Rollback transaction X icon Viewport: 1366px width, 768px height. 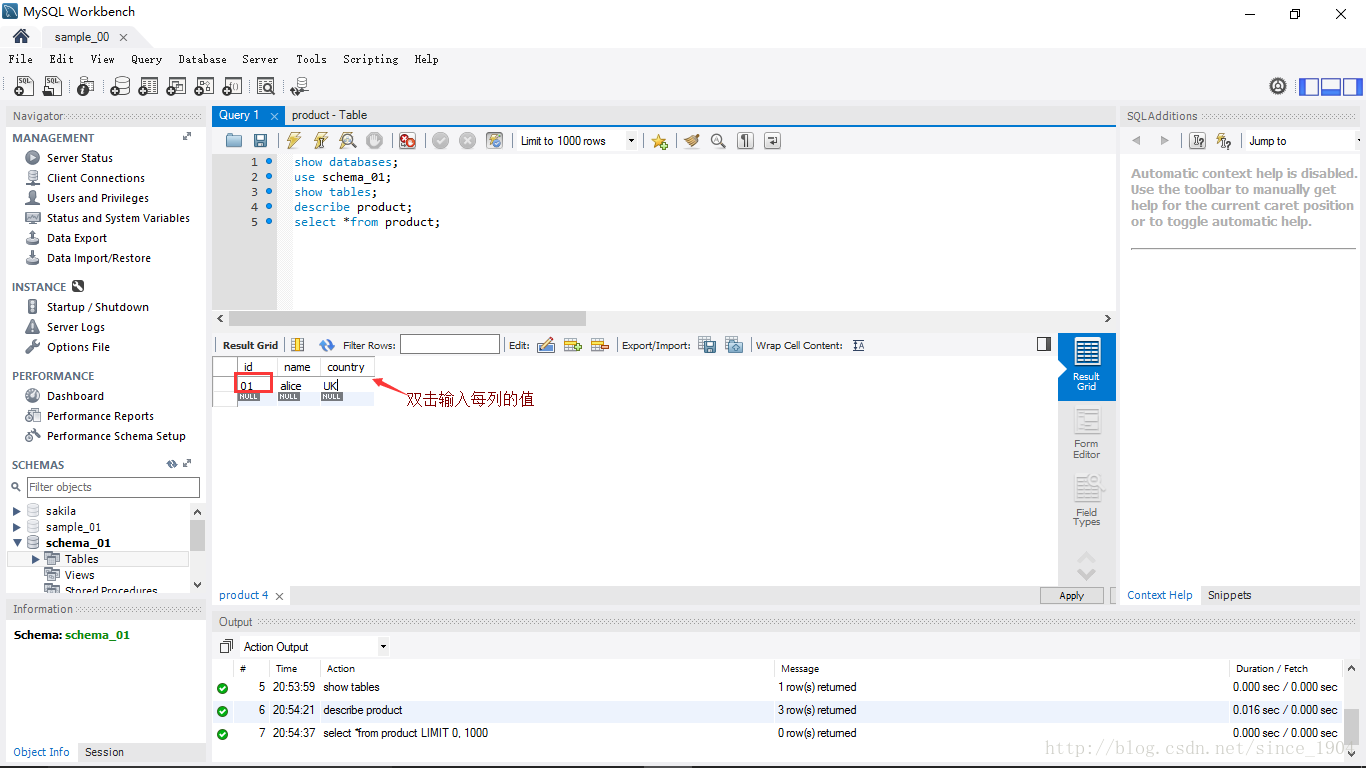[467, 141]
